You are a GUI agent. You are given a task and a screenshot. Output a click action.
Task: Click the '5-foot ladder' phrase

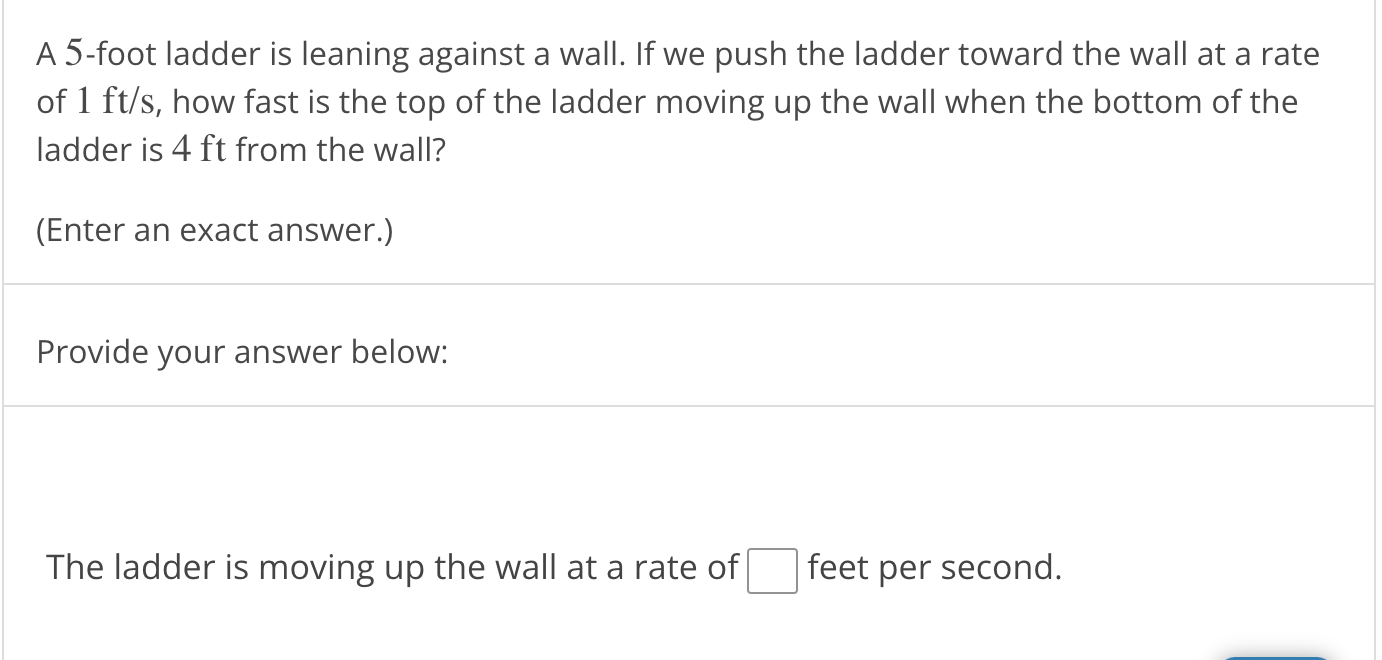click(164, 54)
